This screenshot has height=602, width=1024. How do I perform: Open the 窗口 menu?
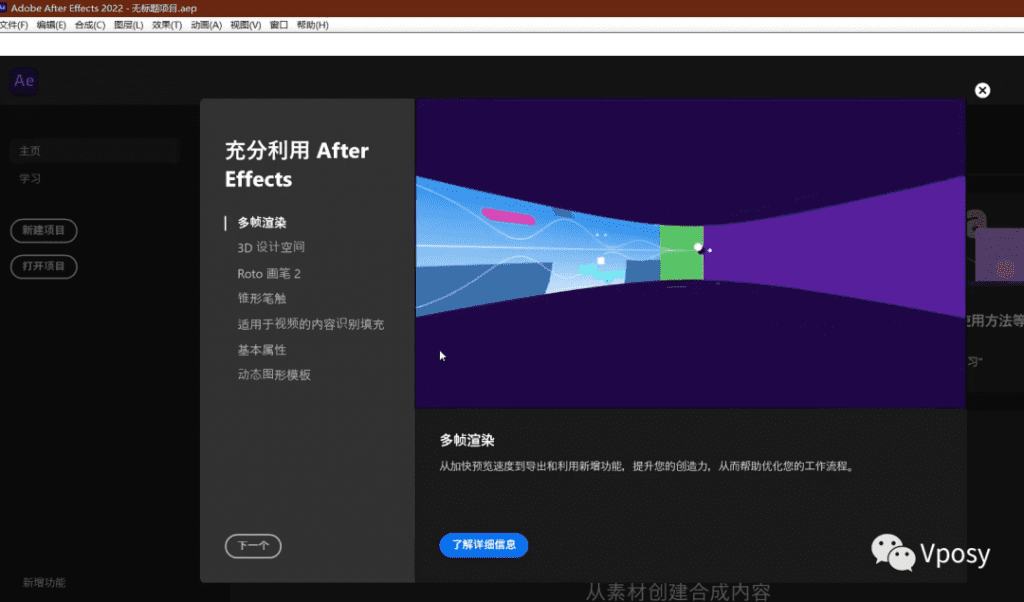[x=279, y=25]
